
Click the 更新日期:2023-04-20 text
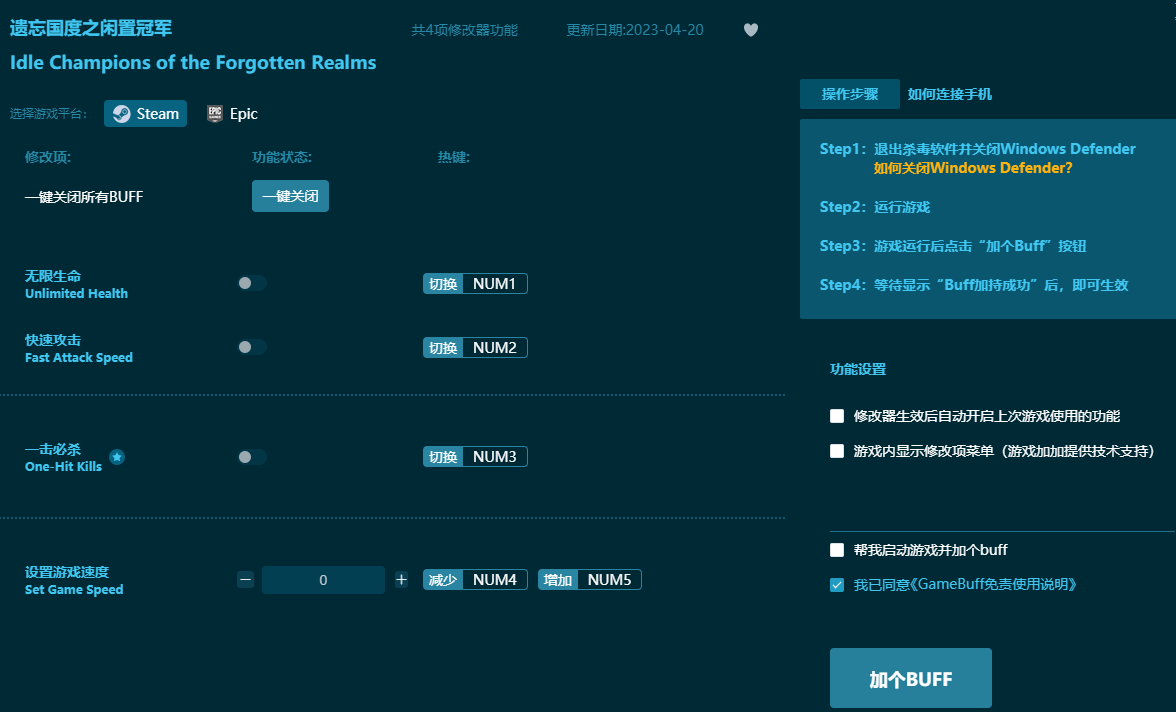coord(634,30)
